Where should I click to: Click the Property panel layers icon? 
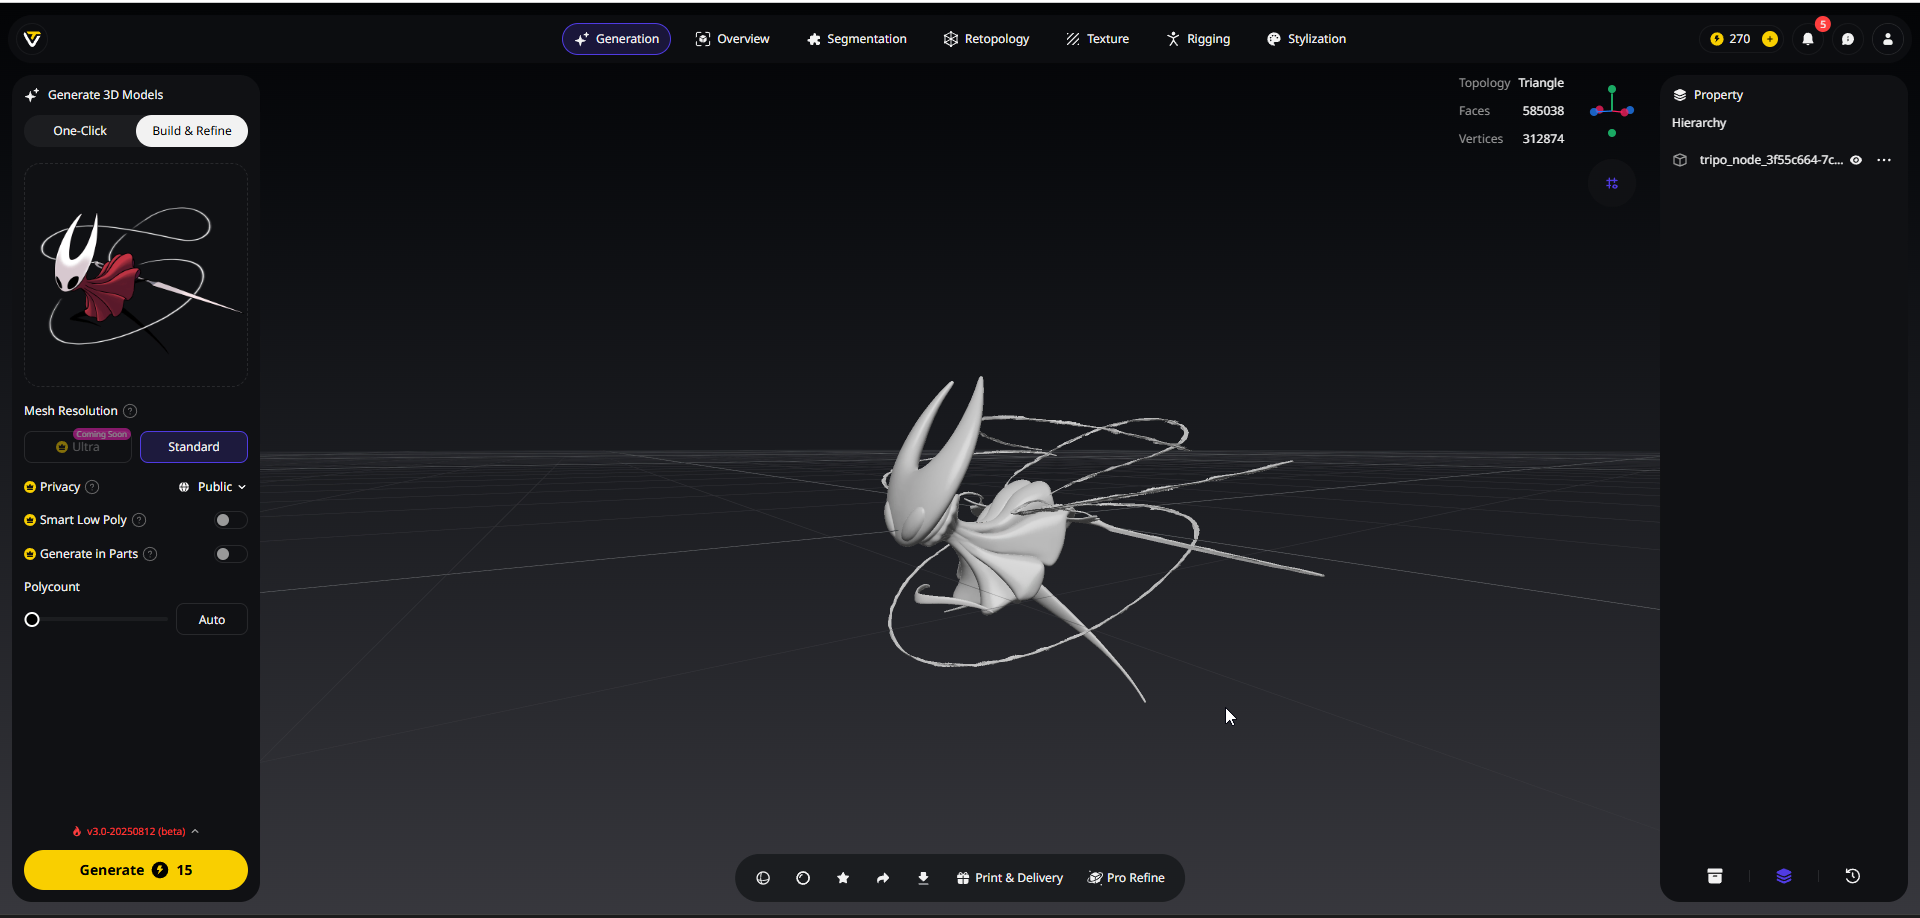(x=1680, y=95)
